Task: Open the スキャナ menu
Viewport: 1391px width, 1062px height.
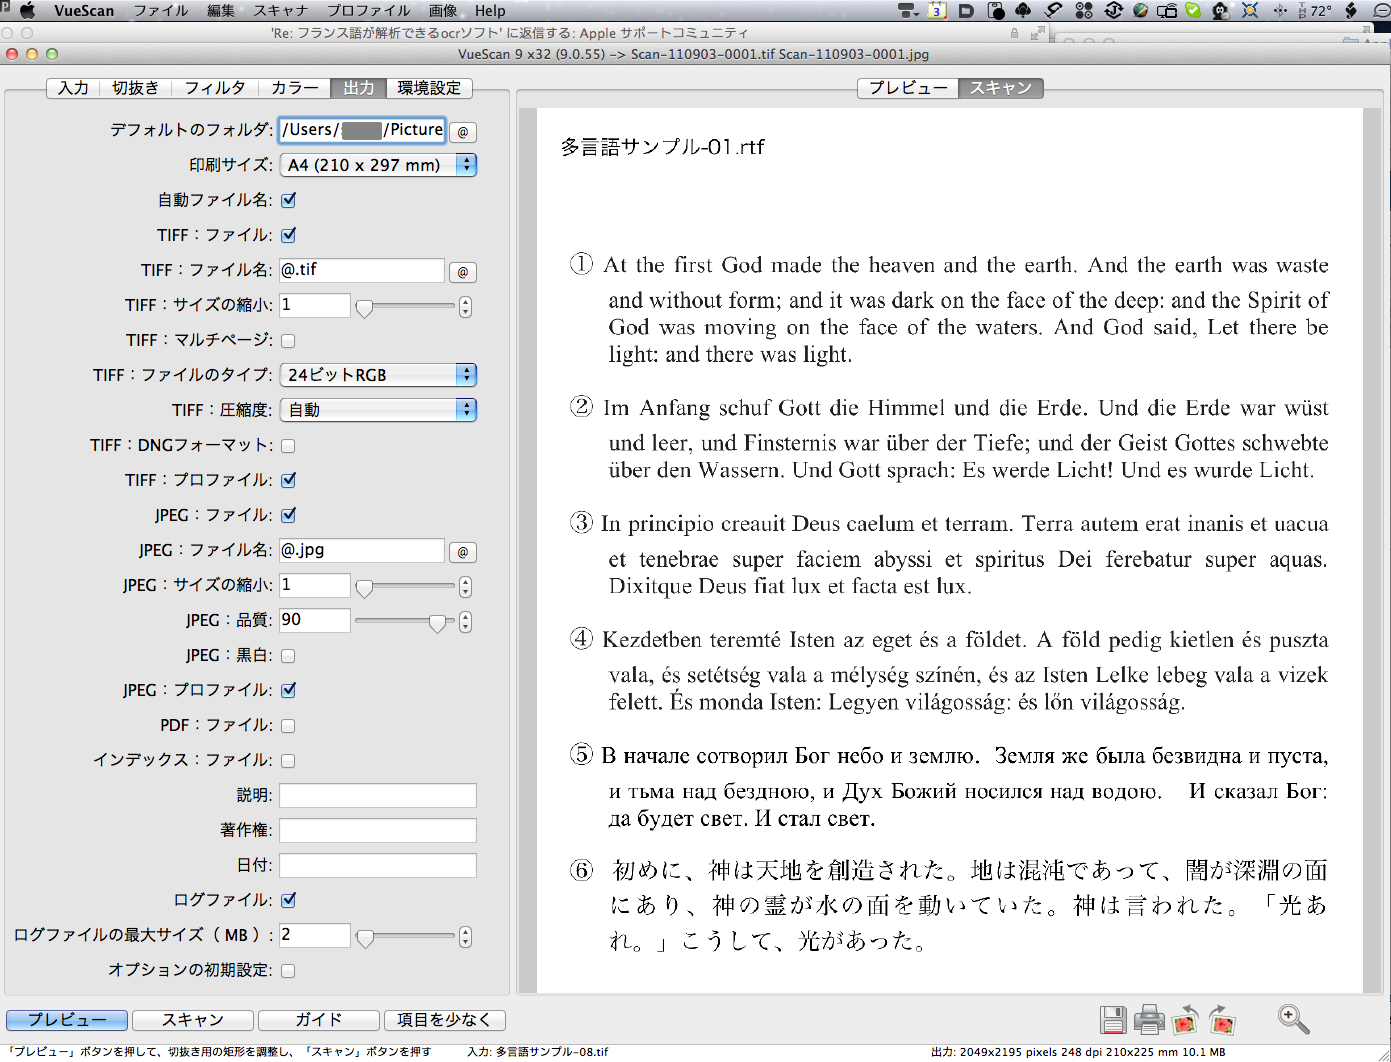Action: click(x=281, y=10)
